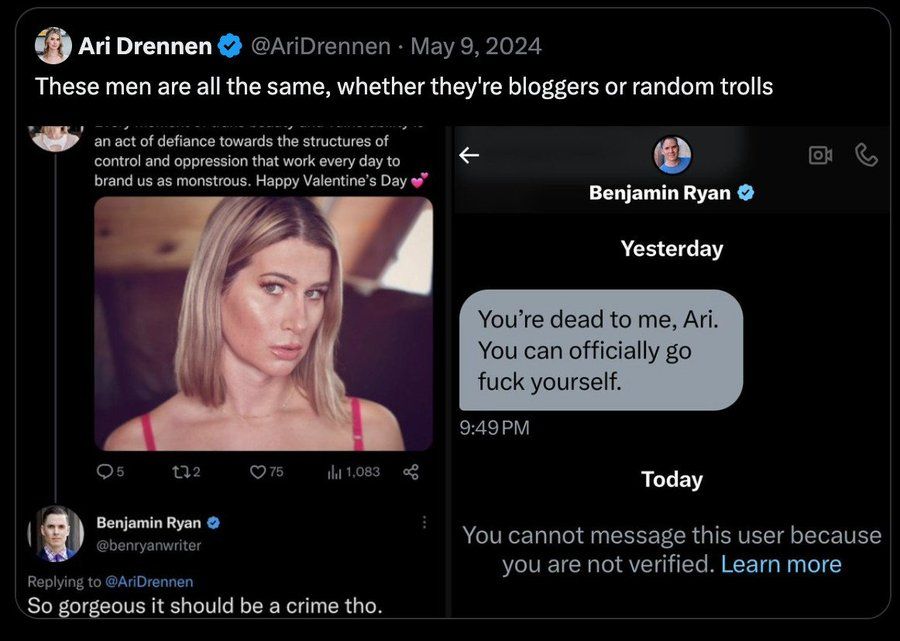Click Benjamin Ryan's avatar beside his reply
This screenshot has width=900, height=641.
point(56,533)
